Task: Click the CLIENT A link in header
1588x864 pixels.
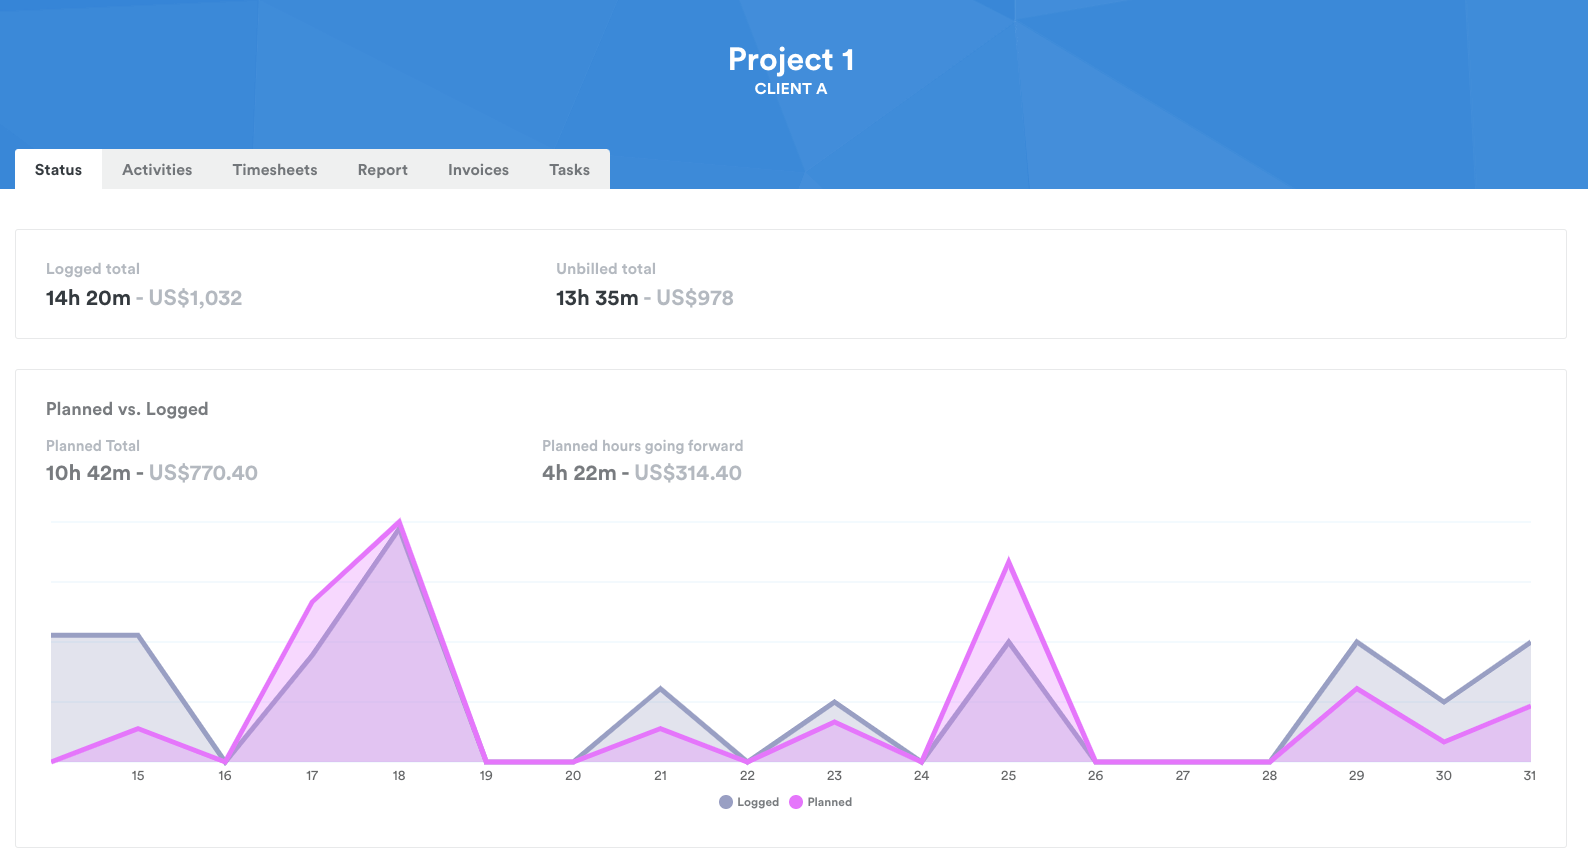Action: tap(790, 89)
